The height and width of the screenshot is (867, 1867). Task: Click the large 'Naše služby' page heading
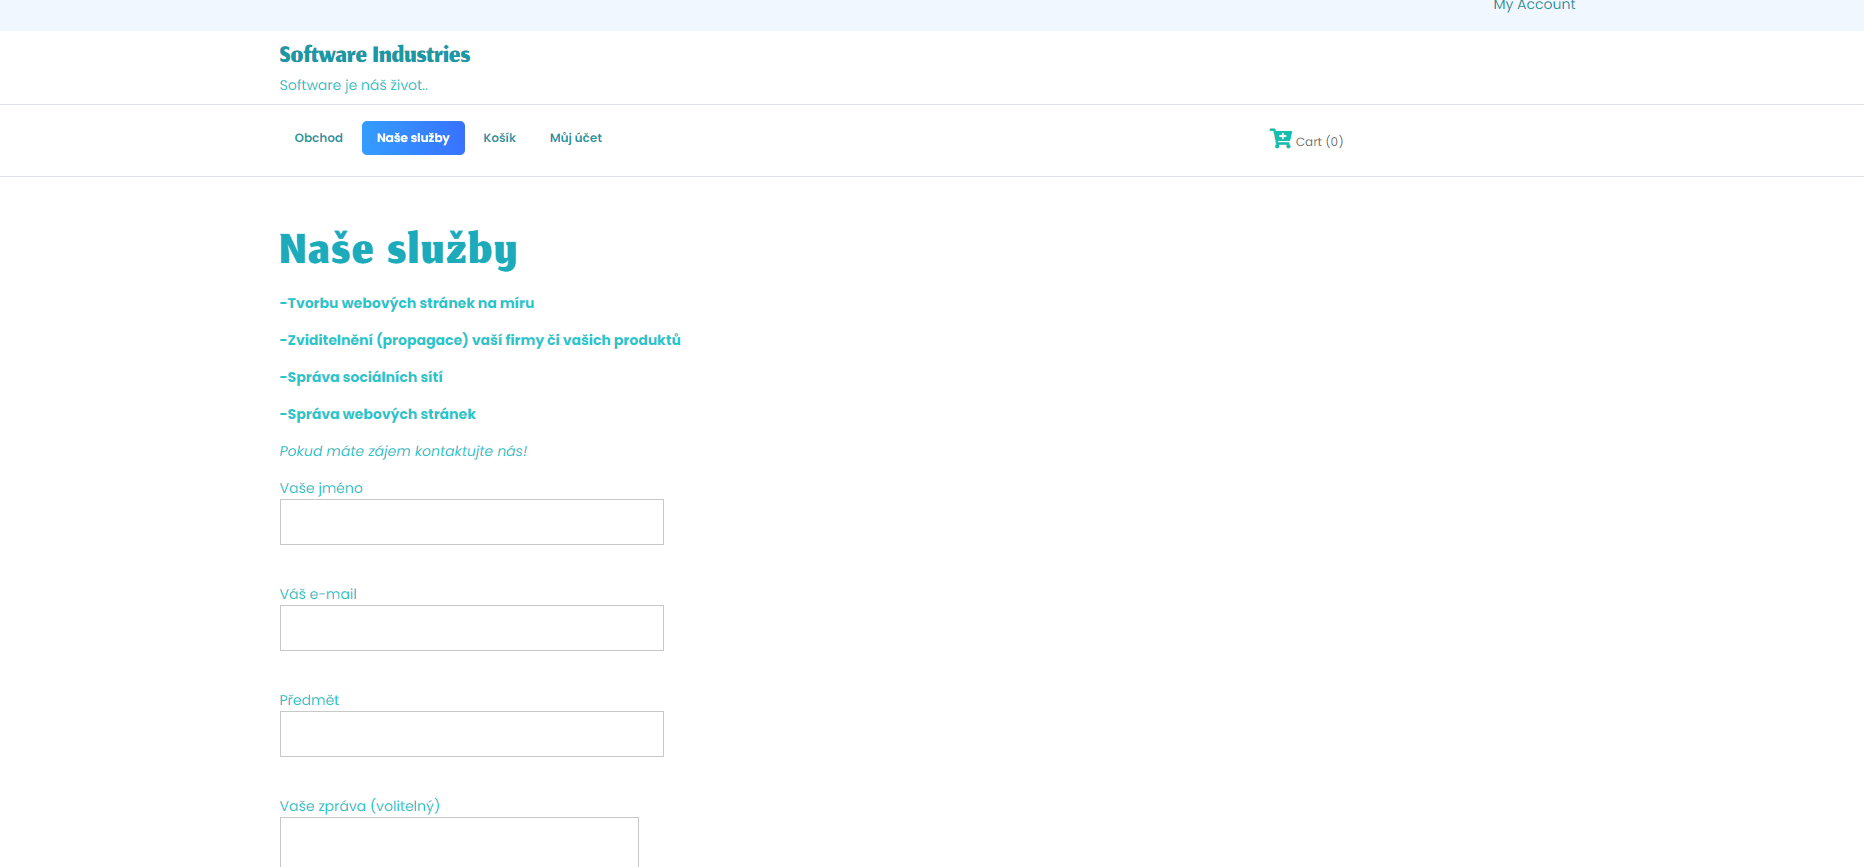[x=398, y=249]
